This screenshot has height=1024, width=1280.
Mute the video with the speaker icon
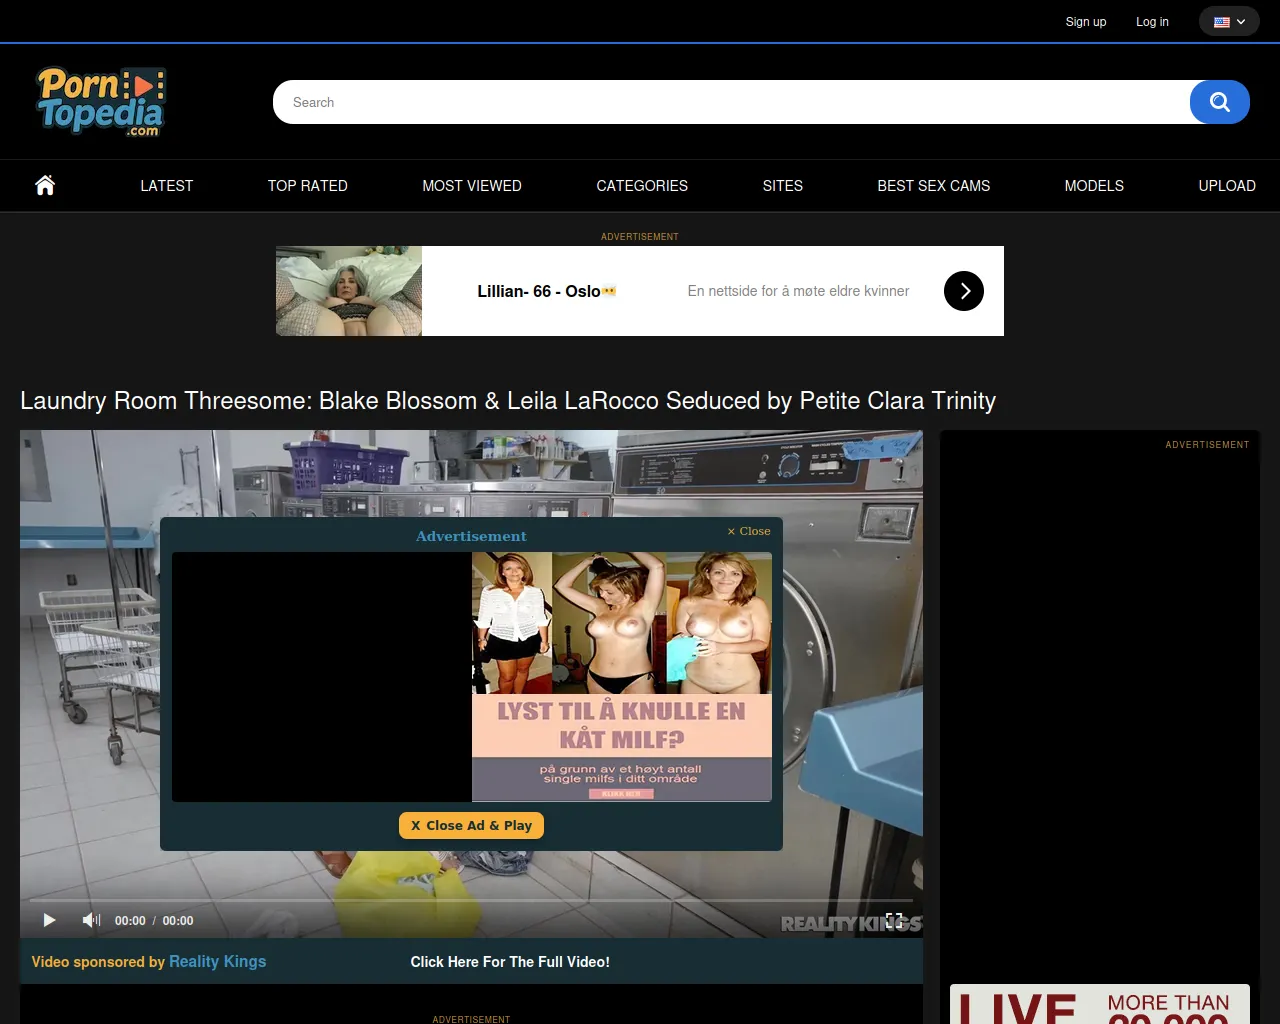point(91,920)
